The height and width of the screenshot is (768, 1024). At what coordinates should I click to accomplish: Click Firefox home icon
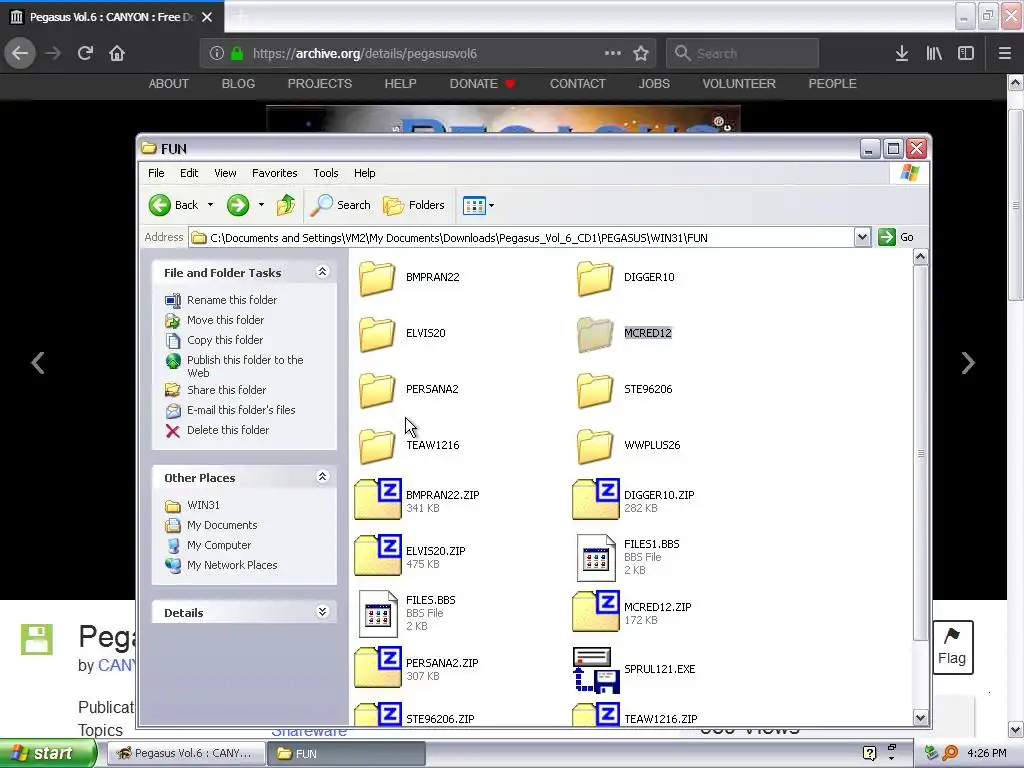tap(117, 53)
